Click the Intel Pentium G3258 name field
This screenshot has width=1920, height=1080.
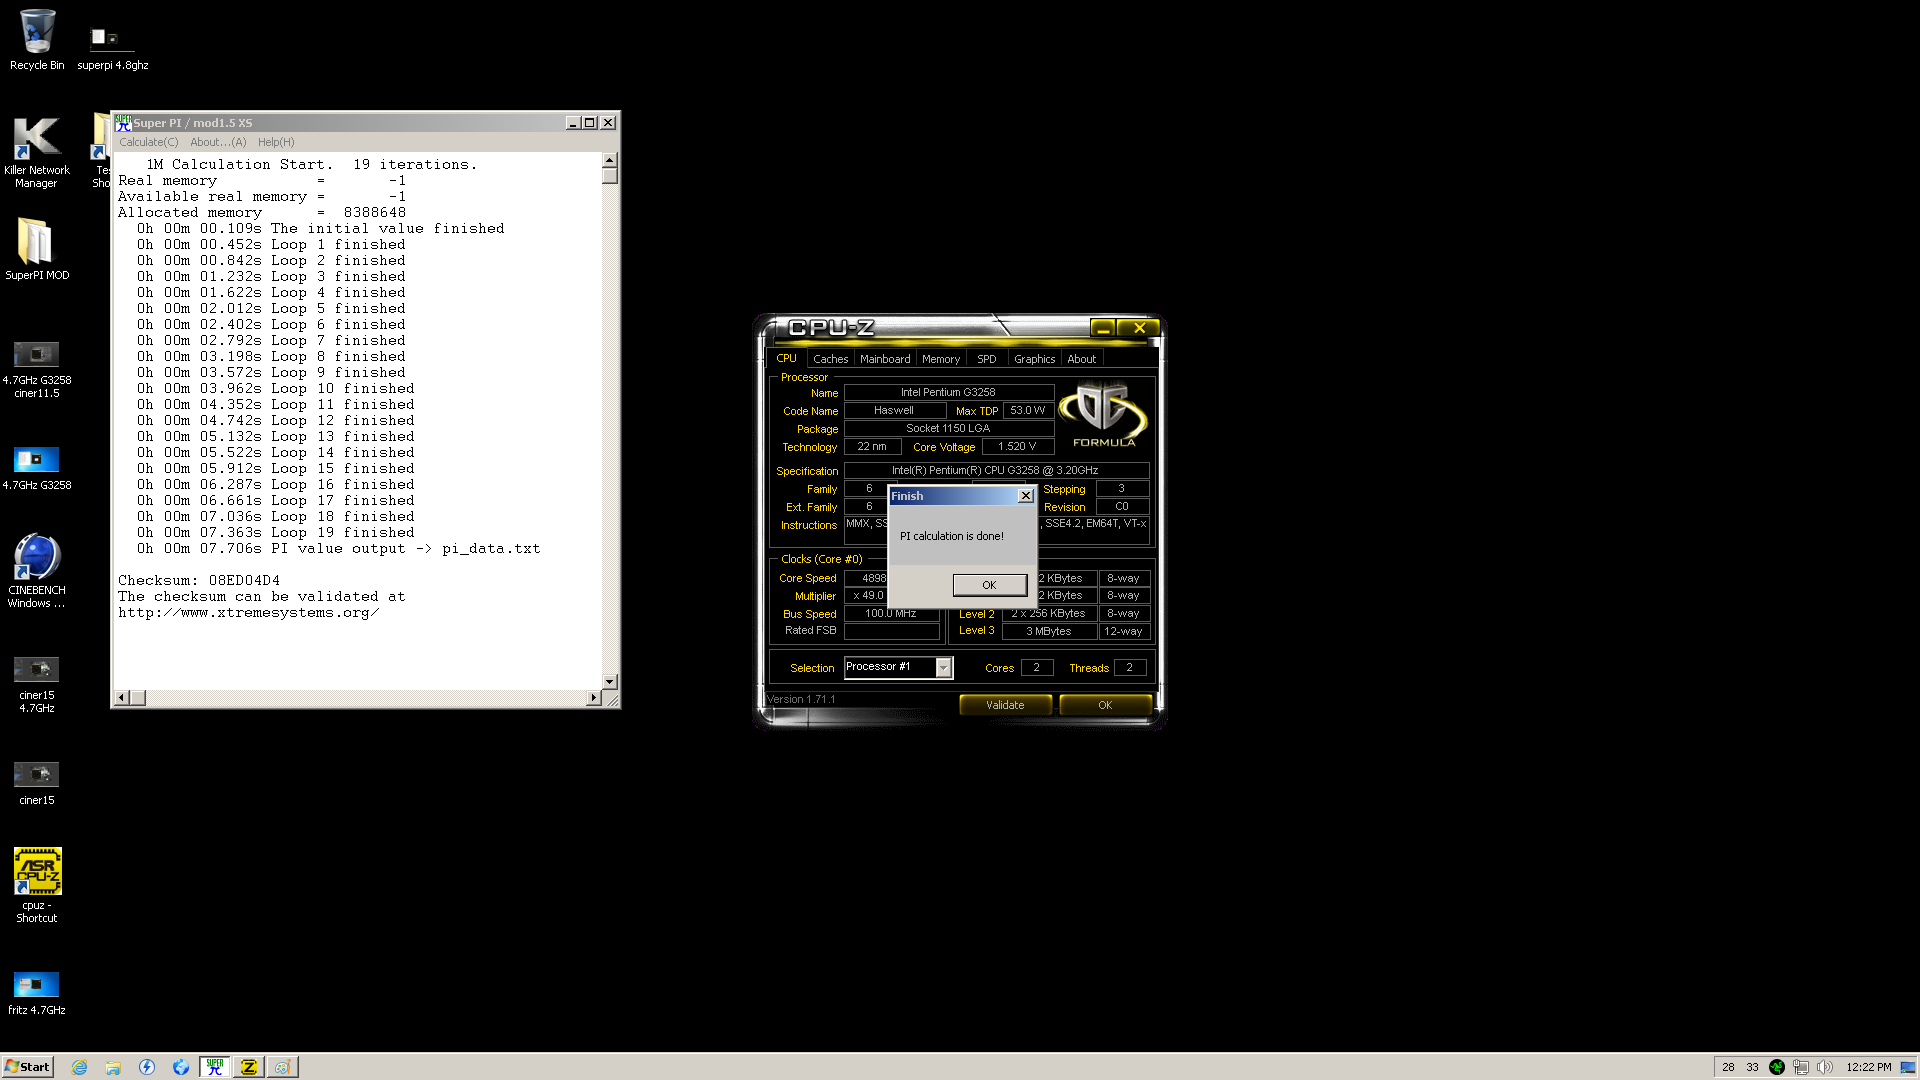click(x=948, y=392)
